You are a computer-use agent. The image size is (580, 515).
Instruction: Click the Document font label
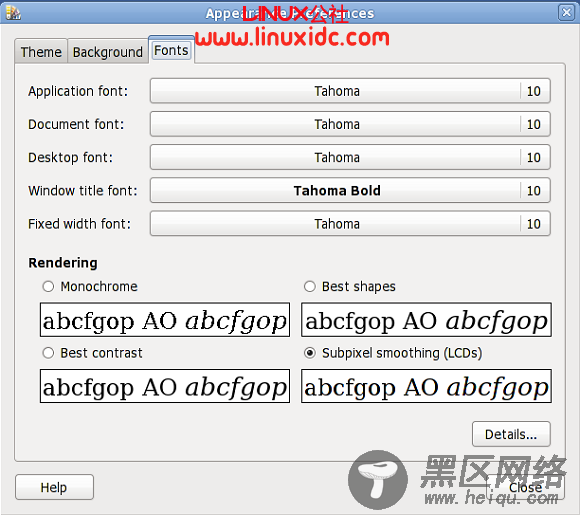[76, 124]
